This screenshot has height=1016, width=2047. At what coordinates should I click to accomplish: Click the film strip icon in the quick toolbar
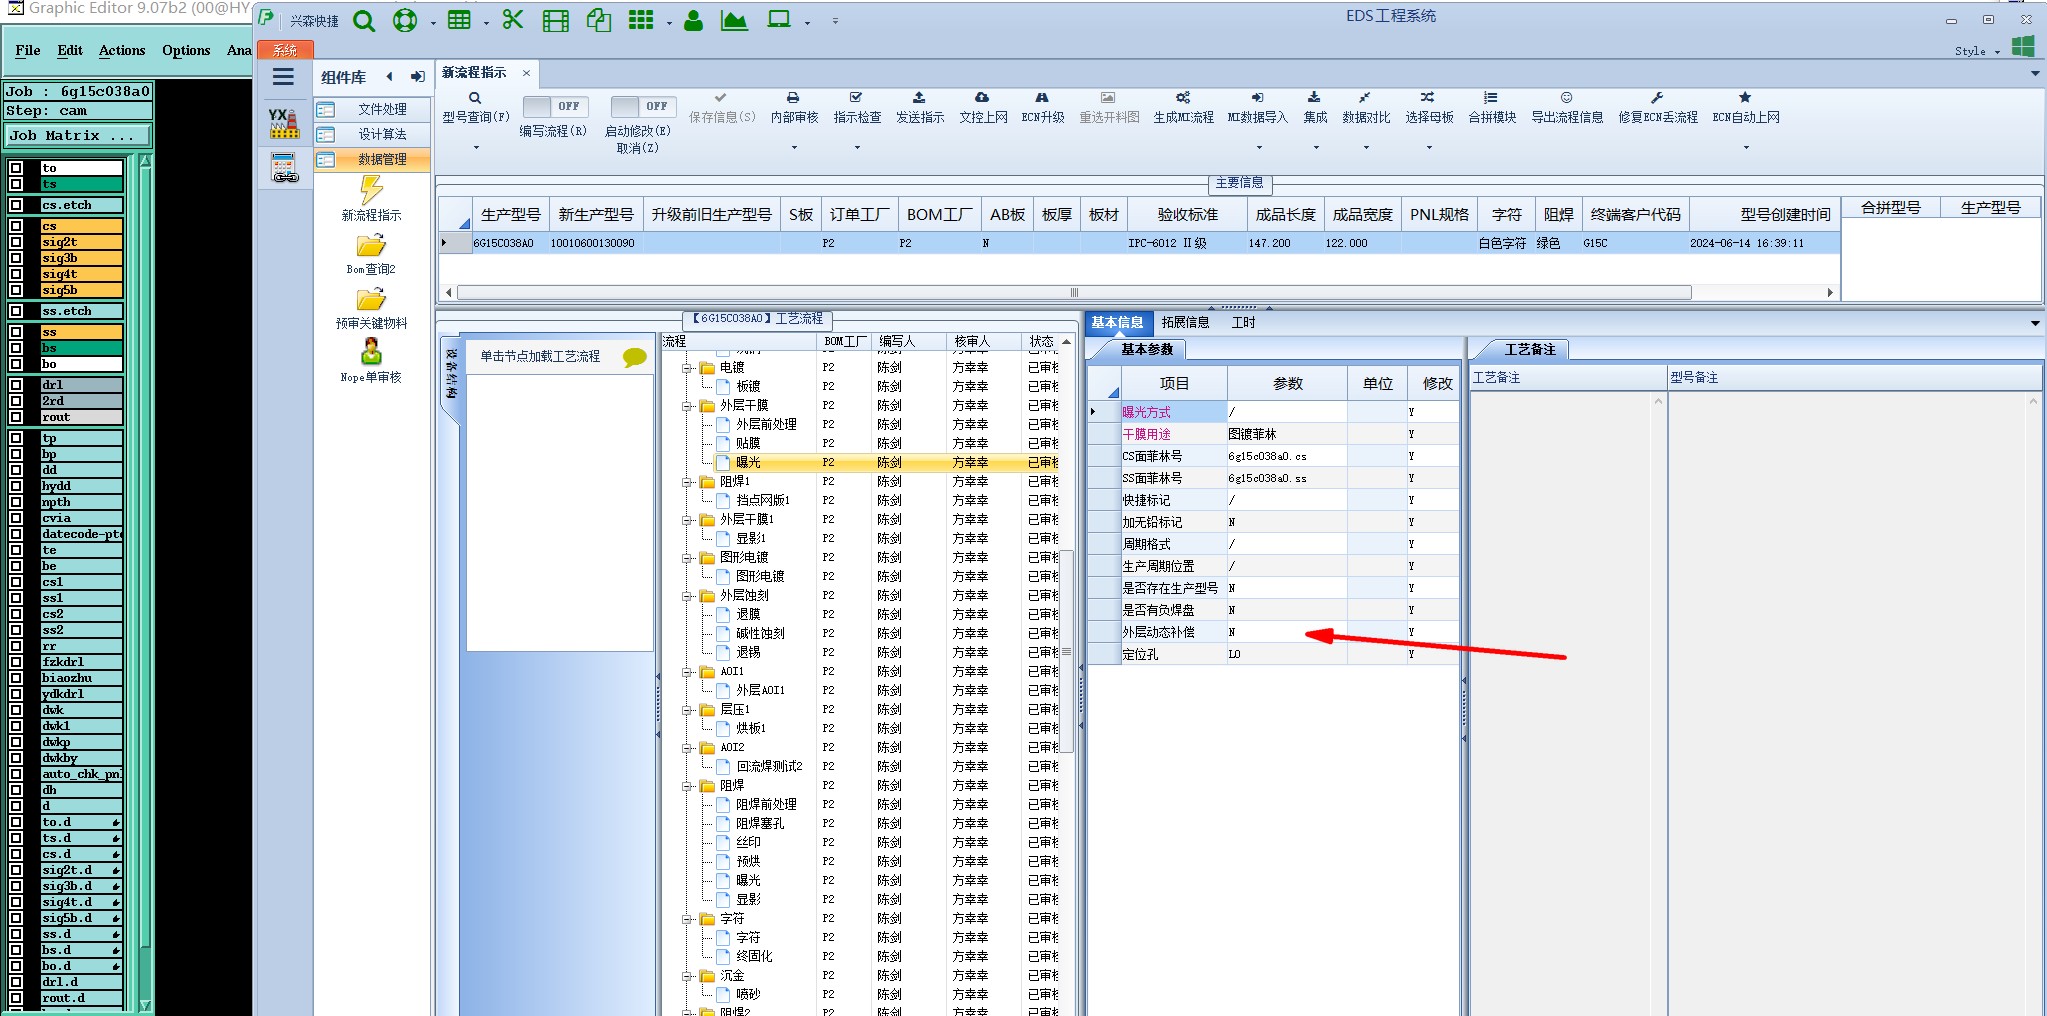click(555, 21)
